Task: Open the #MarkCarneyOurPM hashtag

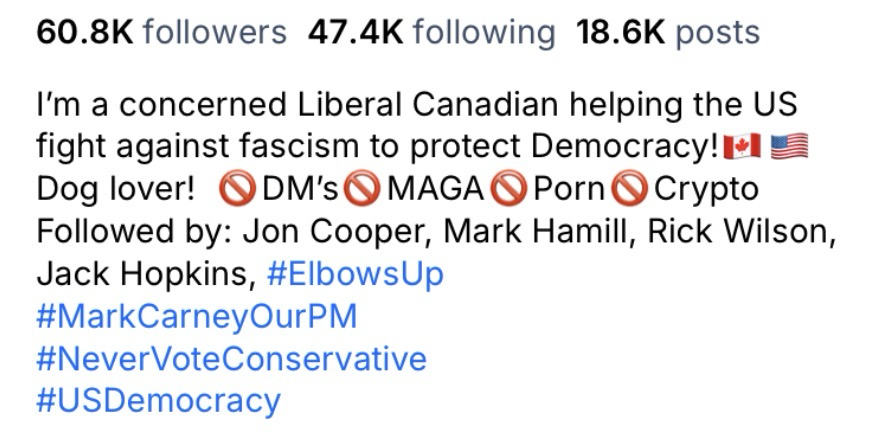Action: point(197,316)
